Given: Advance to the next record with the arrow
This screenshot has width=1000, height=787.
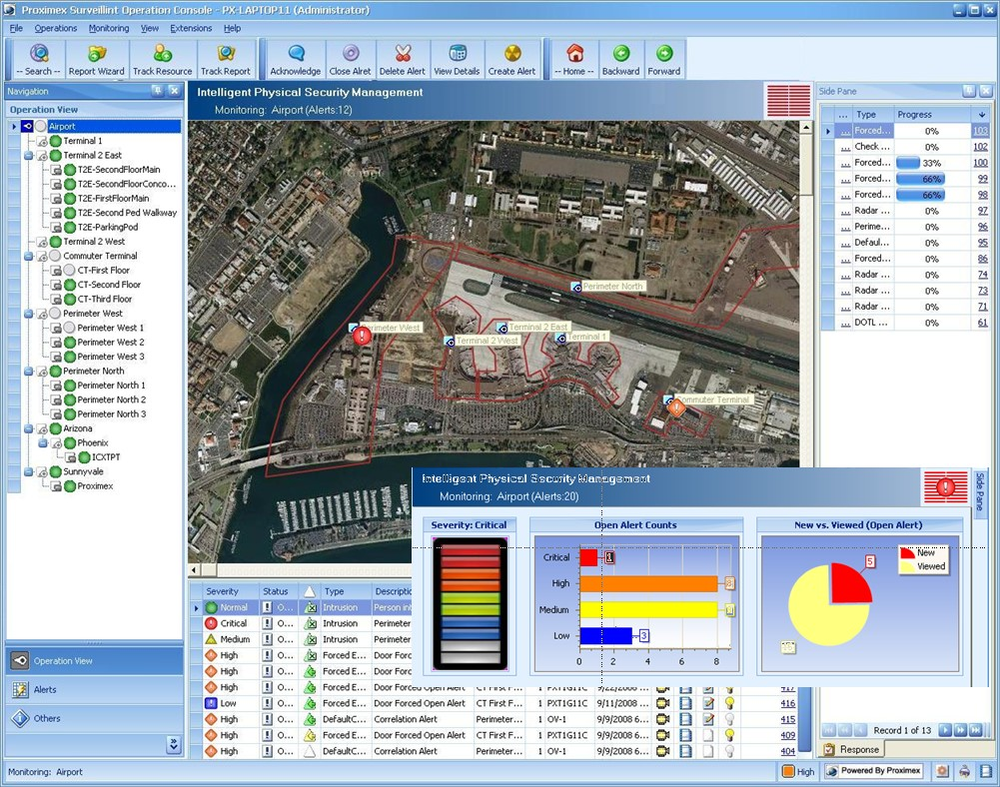Looking at the screenshot, I should coord(945,730).
